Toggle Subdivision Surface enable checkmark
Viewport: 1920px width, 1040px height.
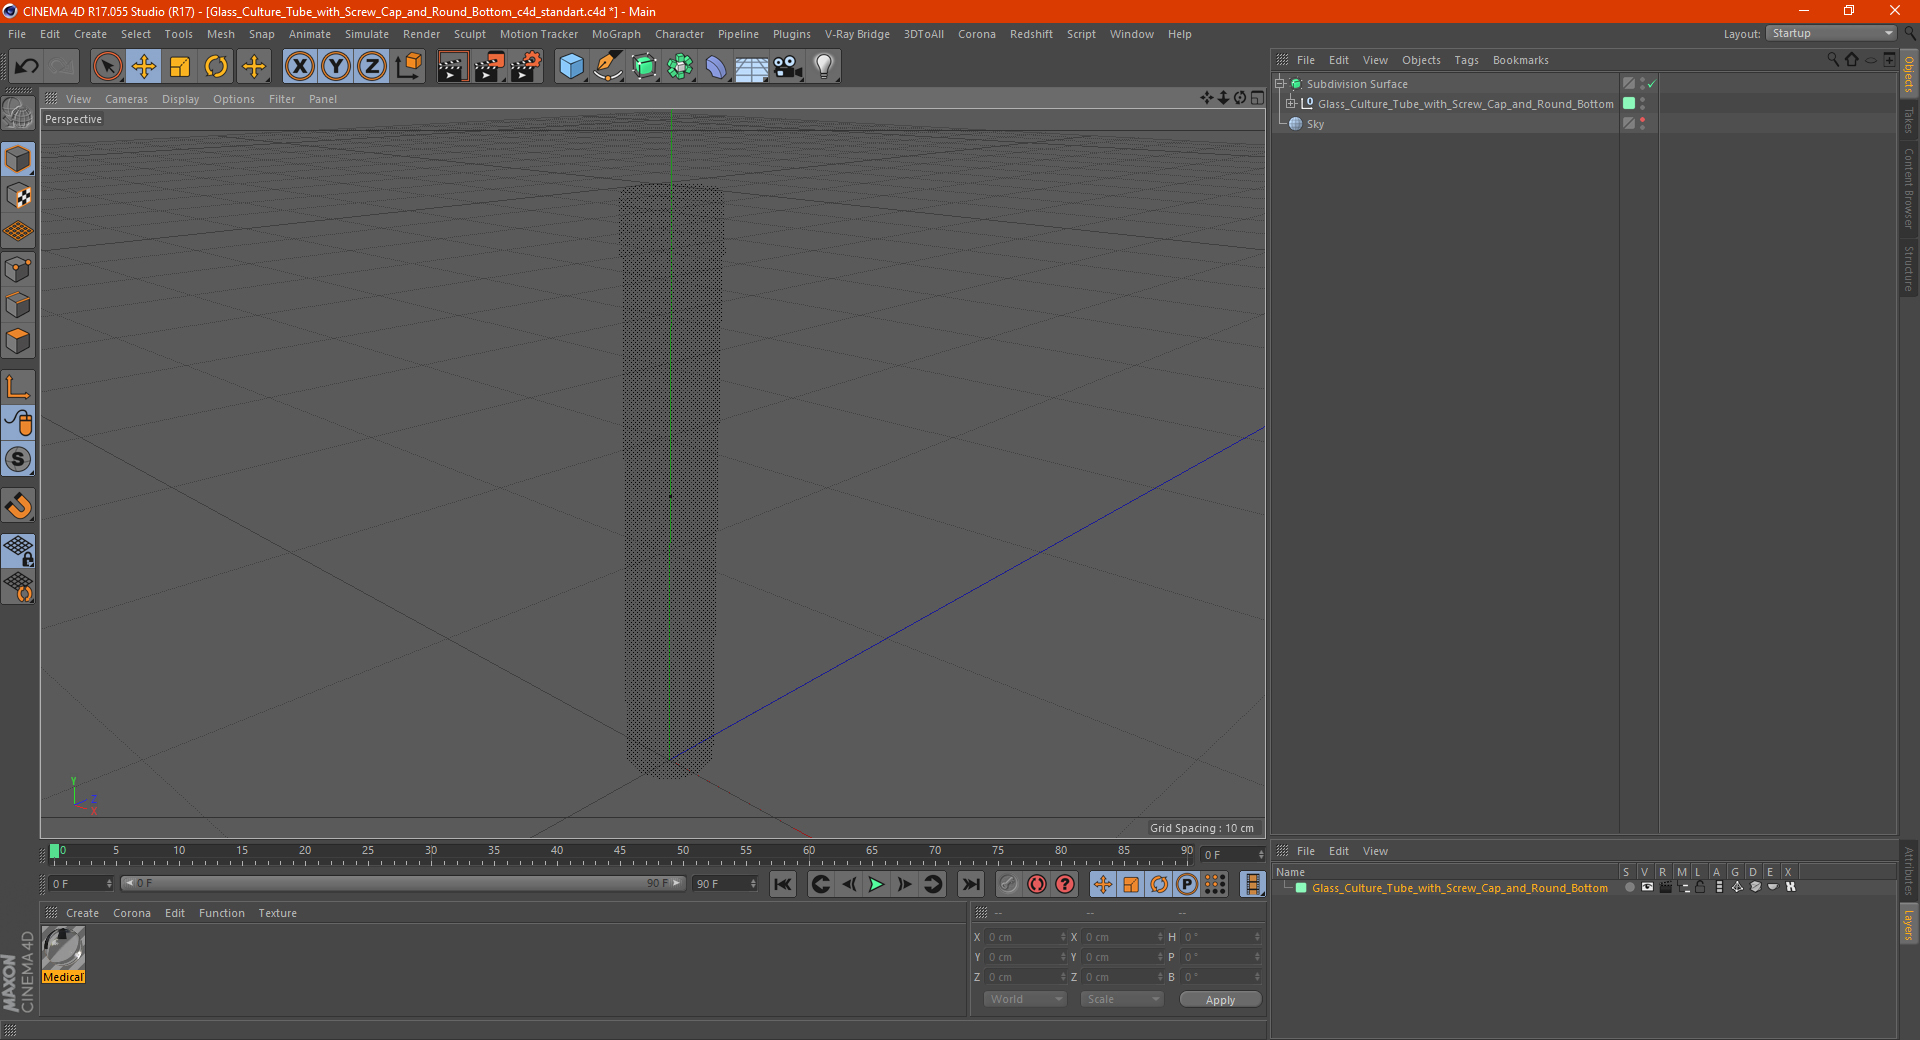click(1652, 84)
